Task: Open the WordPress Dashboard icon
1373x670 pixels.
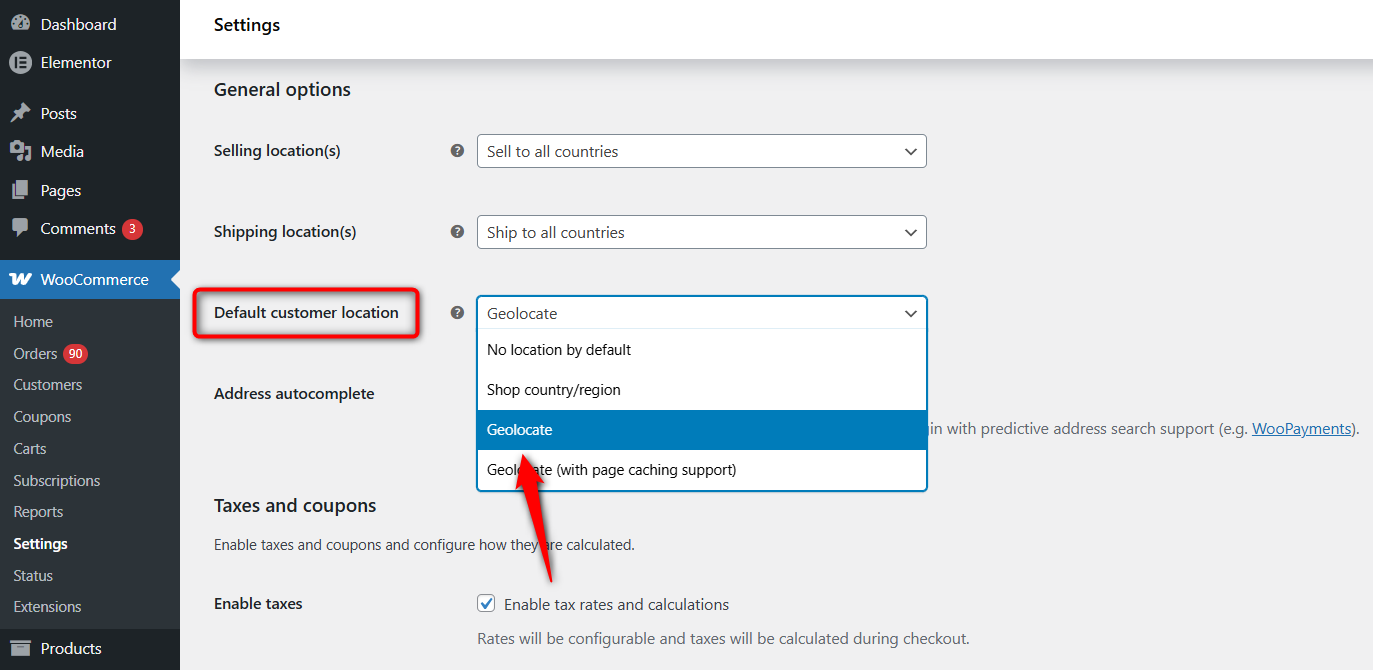Action: pos(21,23)
